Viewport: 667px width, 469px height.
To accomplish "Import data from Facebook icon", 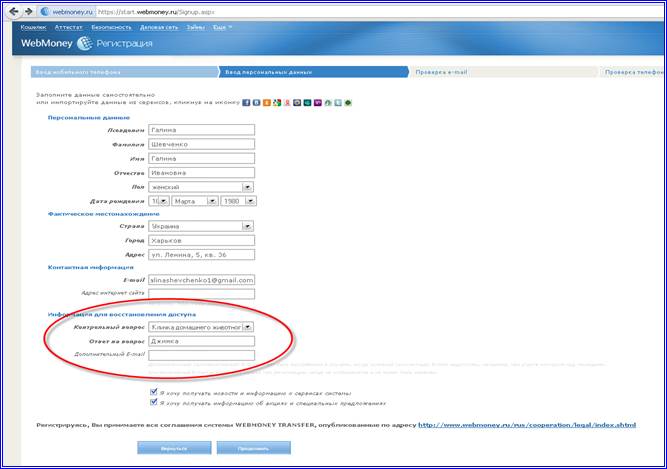I will 246,102.
